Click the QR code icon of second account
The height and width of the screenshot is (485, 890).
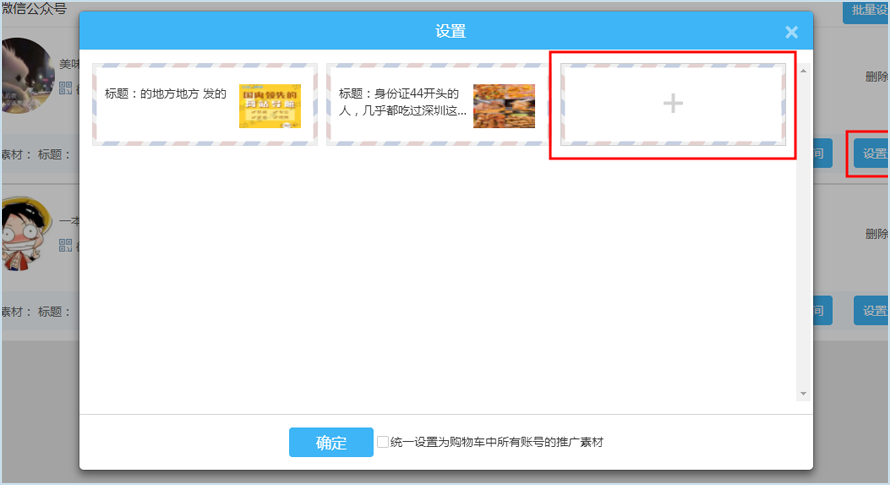pos(67,245)
